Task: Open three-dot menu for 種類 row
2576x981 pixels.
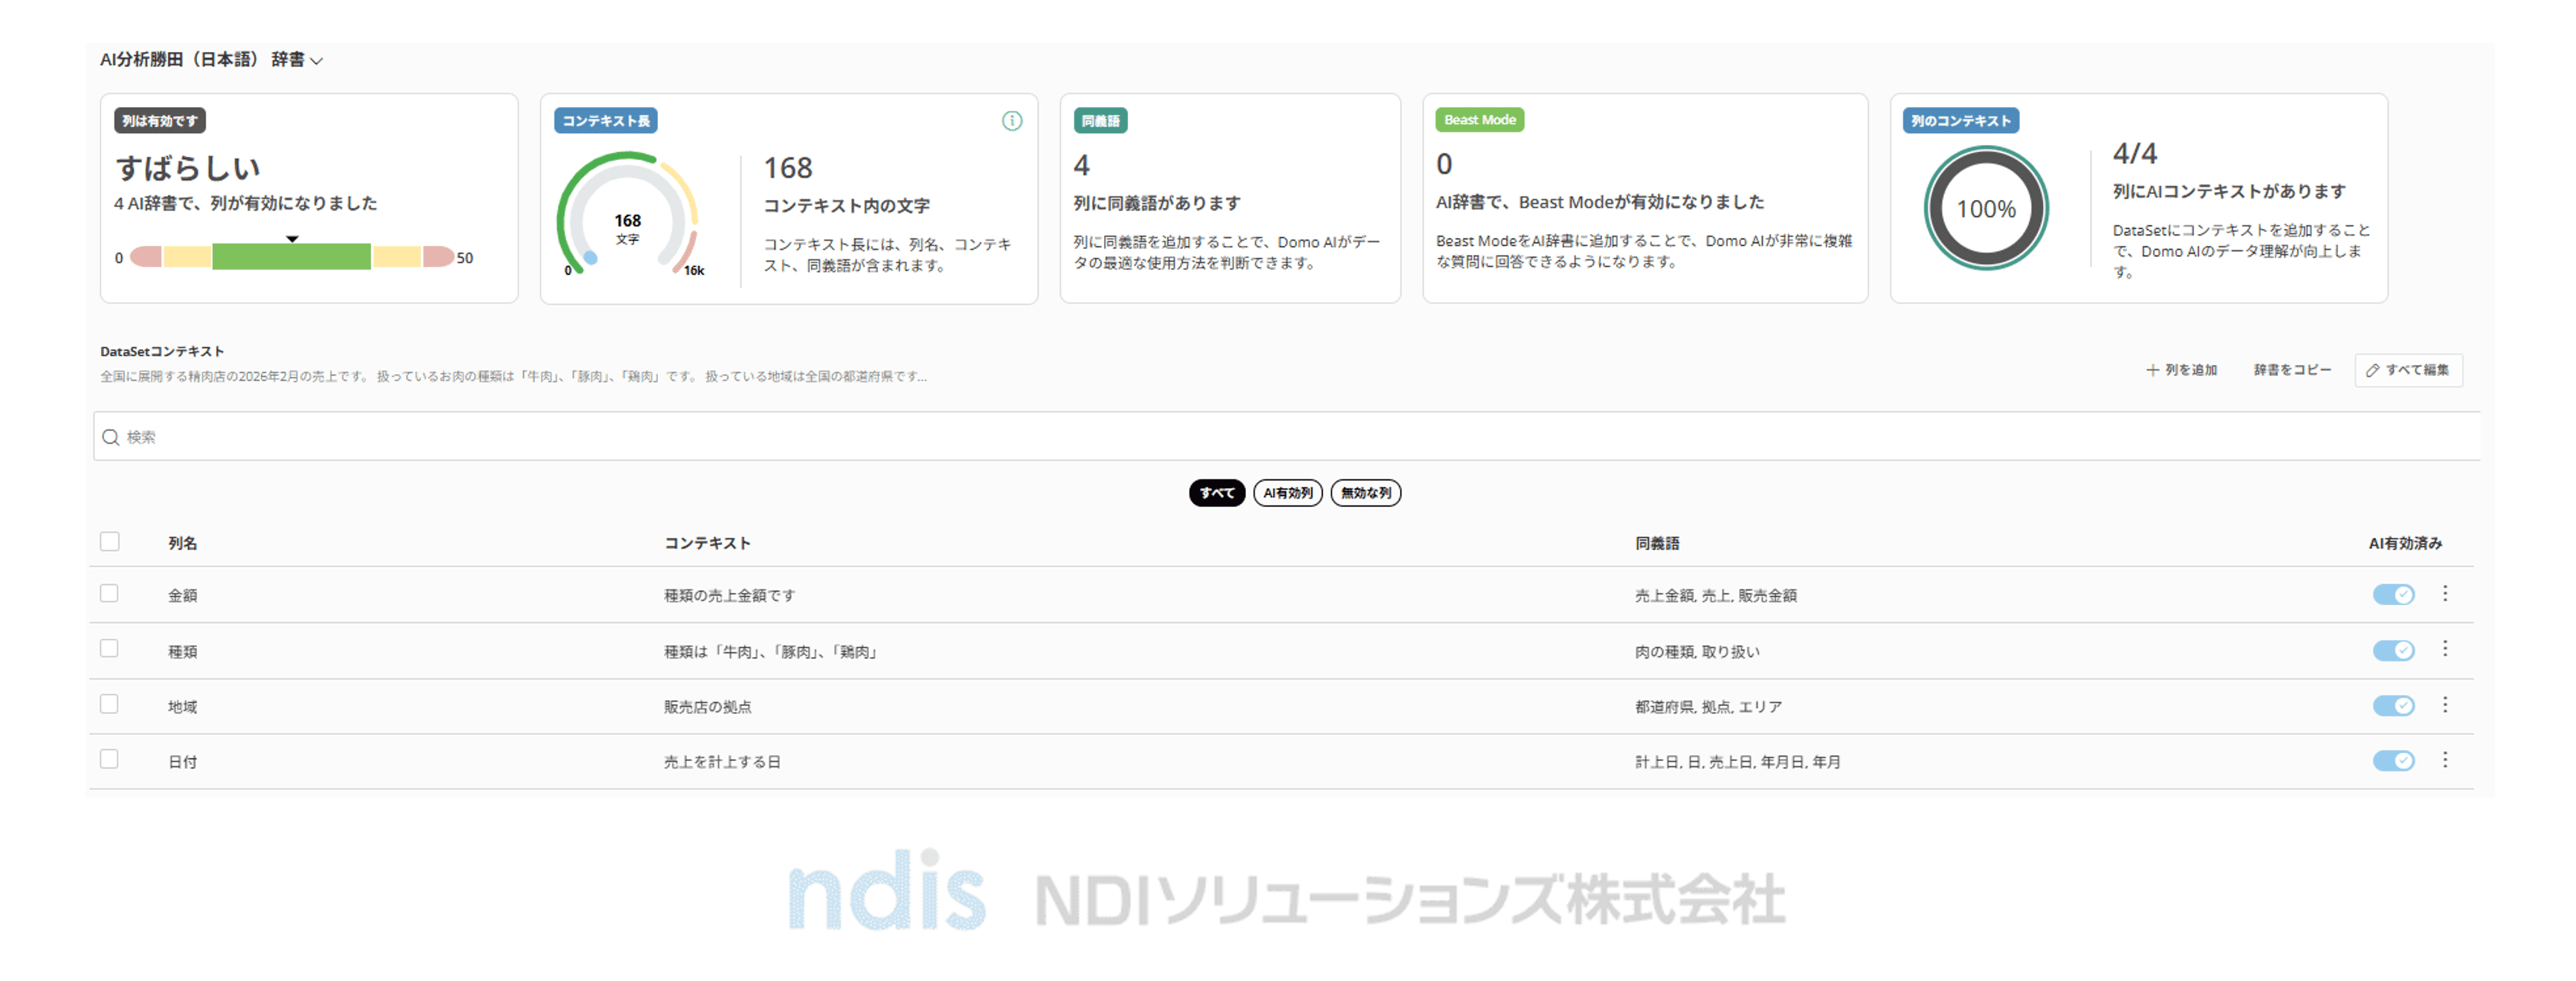Action: [2445, 649]
